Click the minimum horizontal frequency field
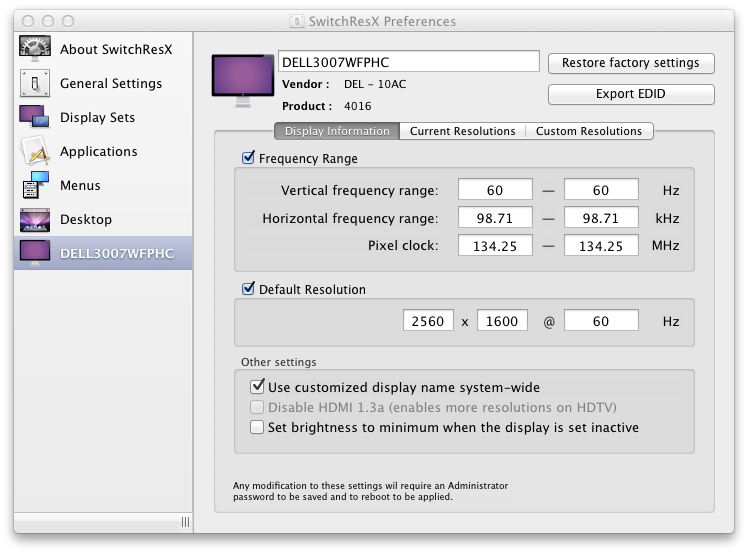 [x=495, y=218]
